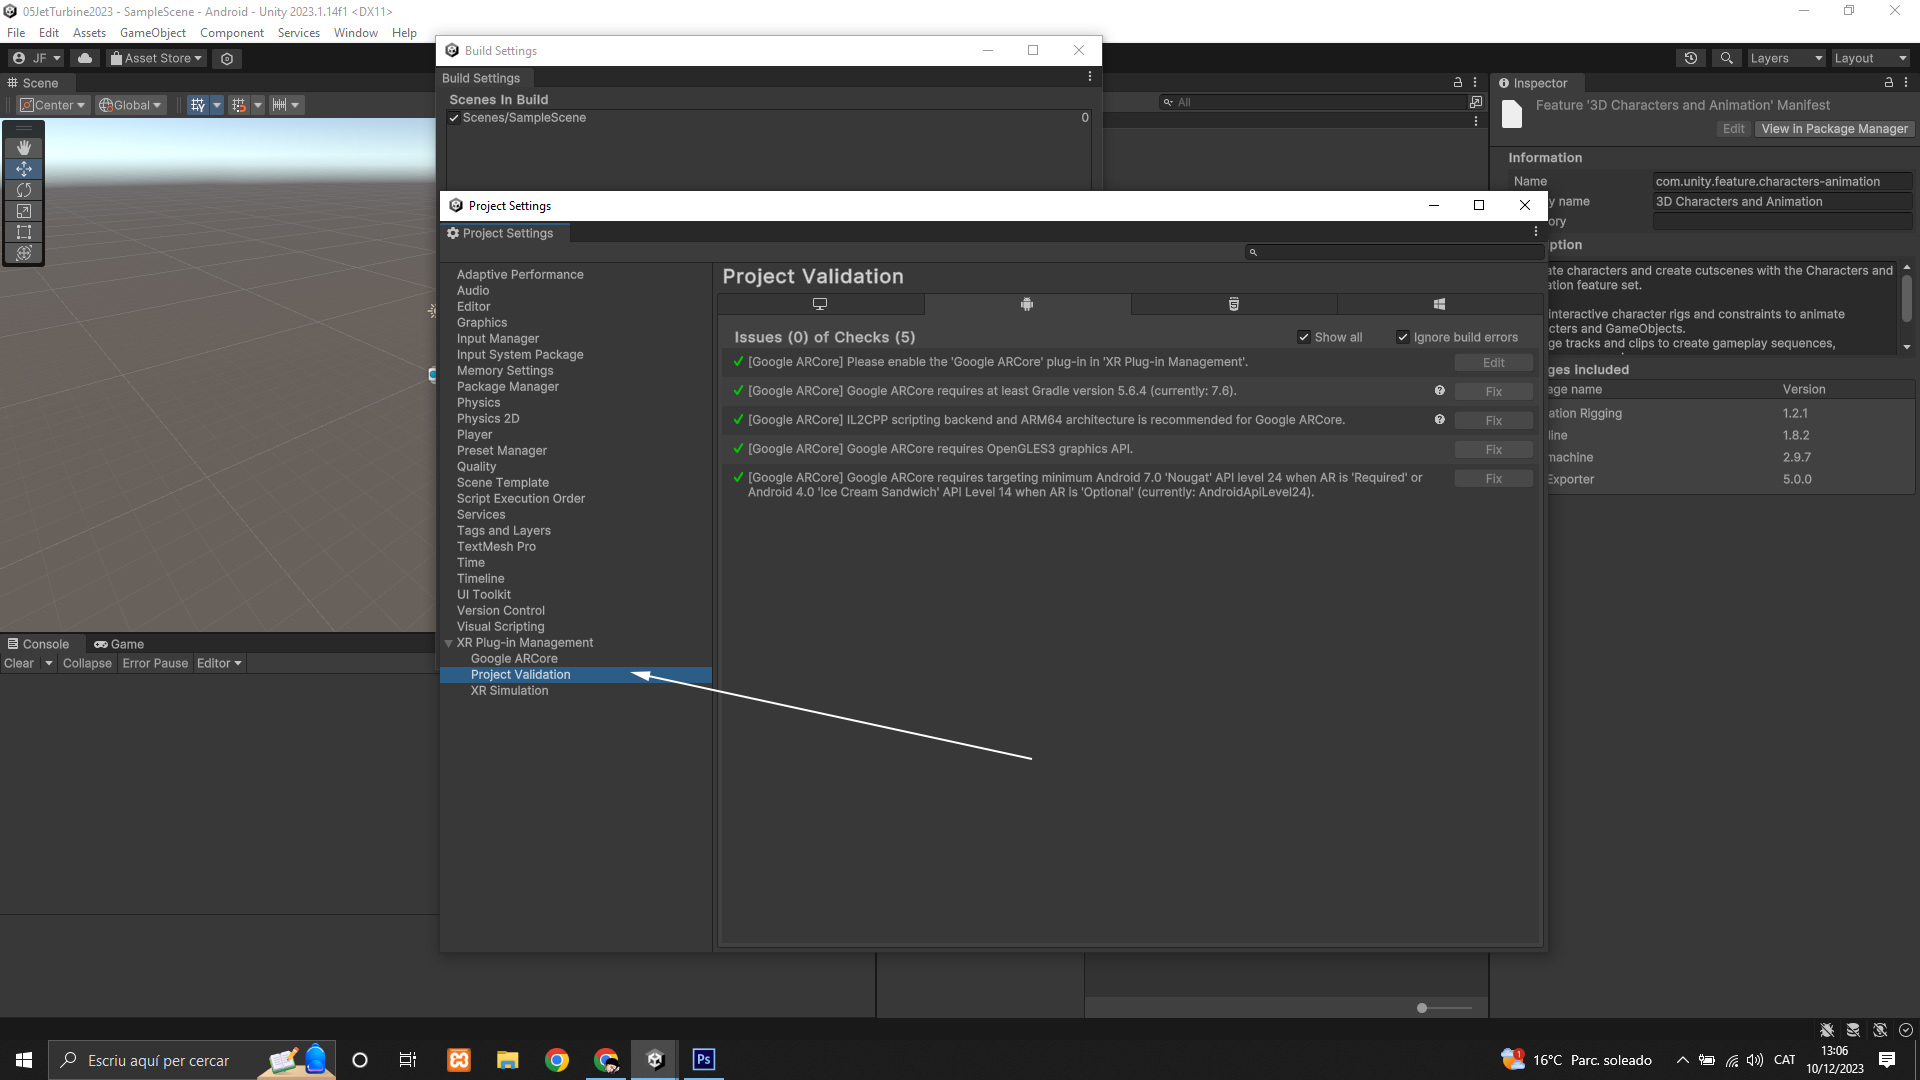Open Photoshop from the taskbar
The height and width of the screenshot is (1080, 1920).
click(x=704, y=1059)
